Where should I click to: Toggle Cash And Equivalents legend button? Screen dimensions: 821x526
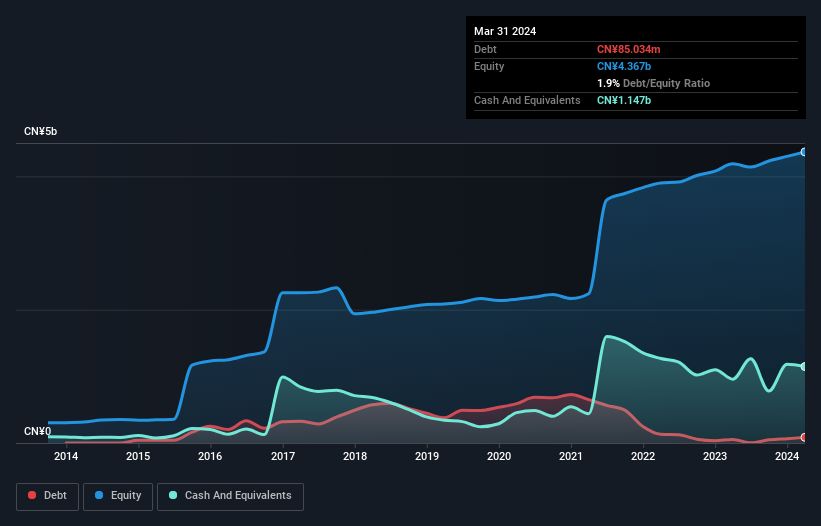(230, 496)
